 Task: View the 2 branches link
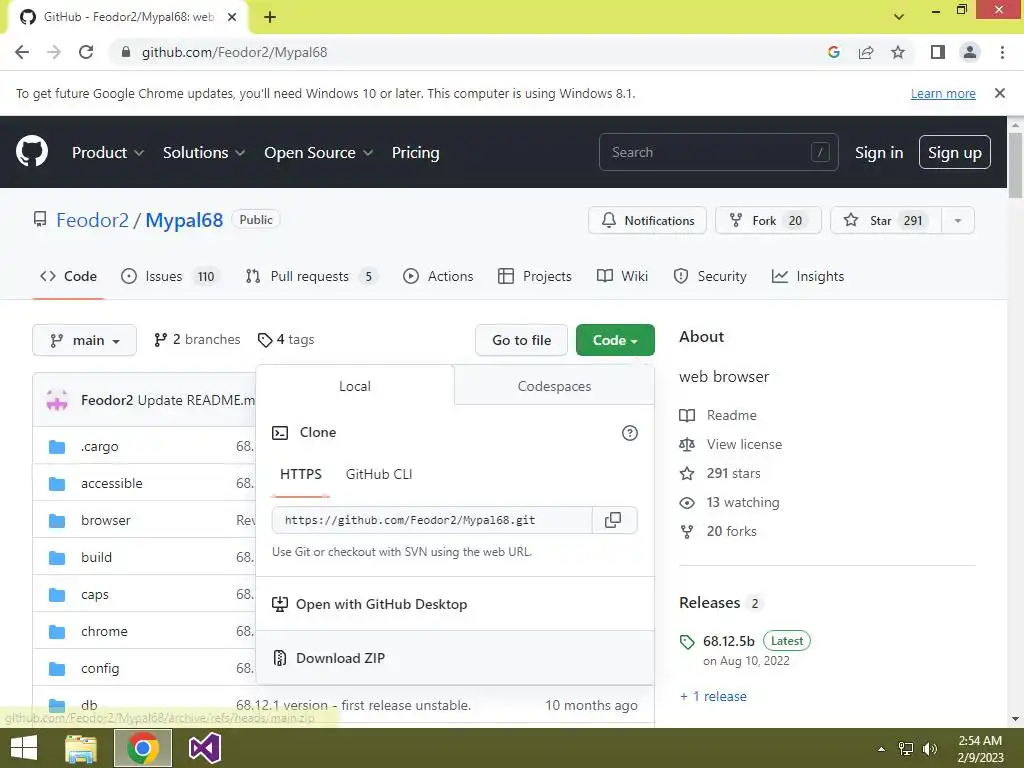[197, 340]
